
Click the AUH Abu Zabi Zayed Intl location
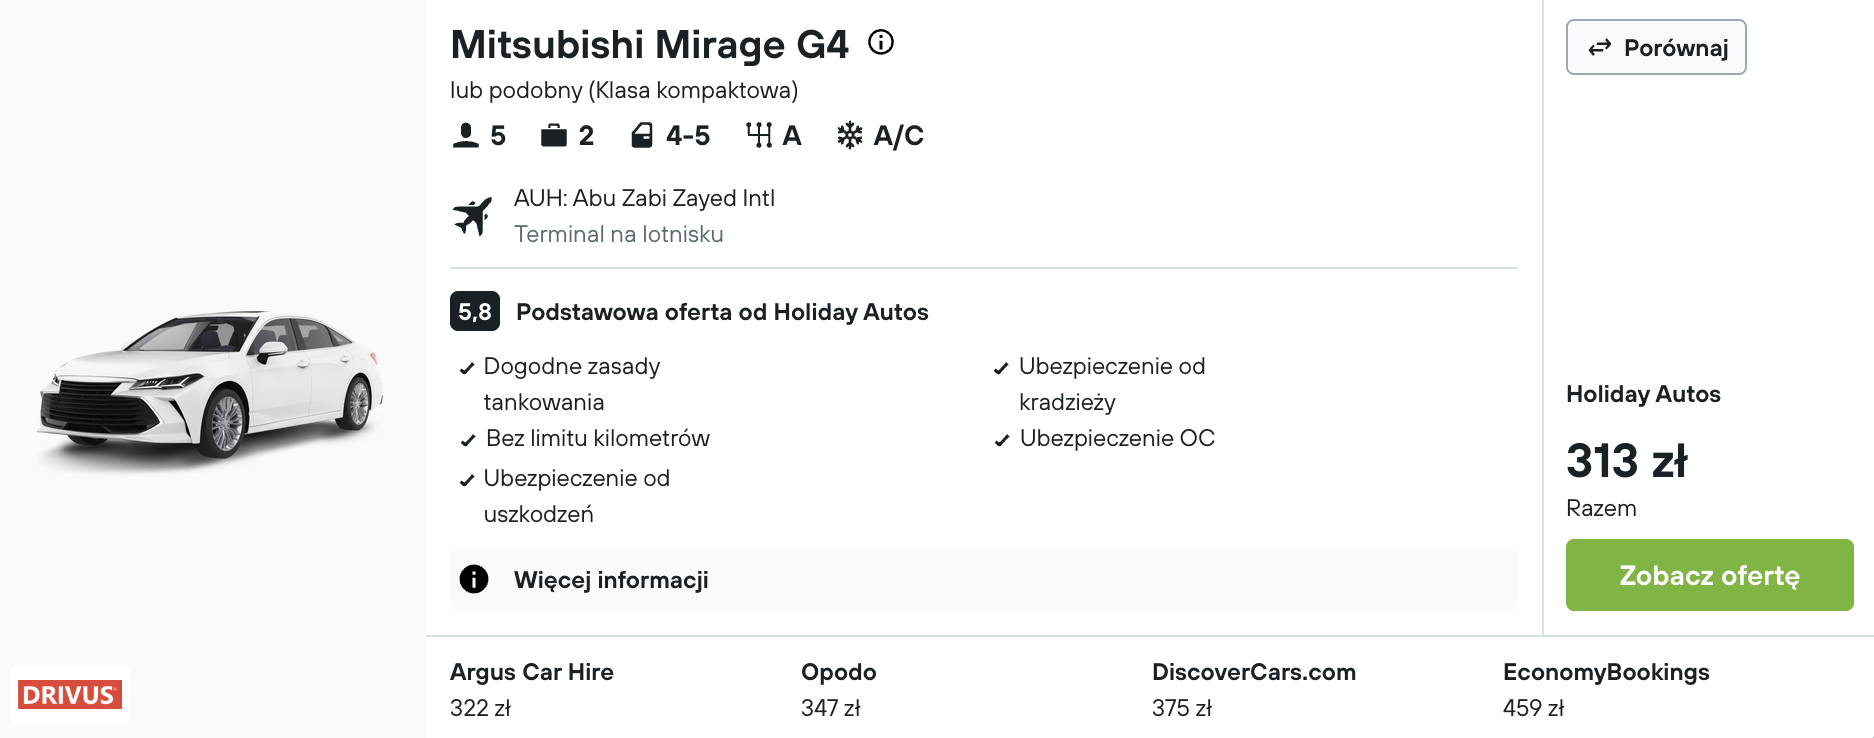644,198
